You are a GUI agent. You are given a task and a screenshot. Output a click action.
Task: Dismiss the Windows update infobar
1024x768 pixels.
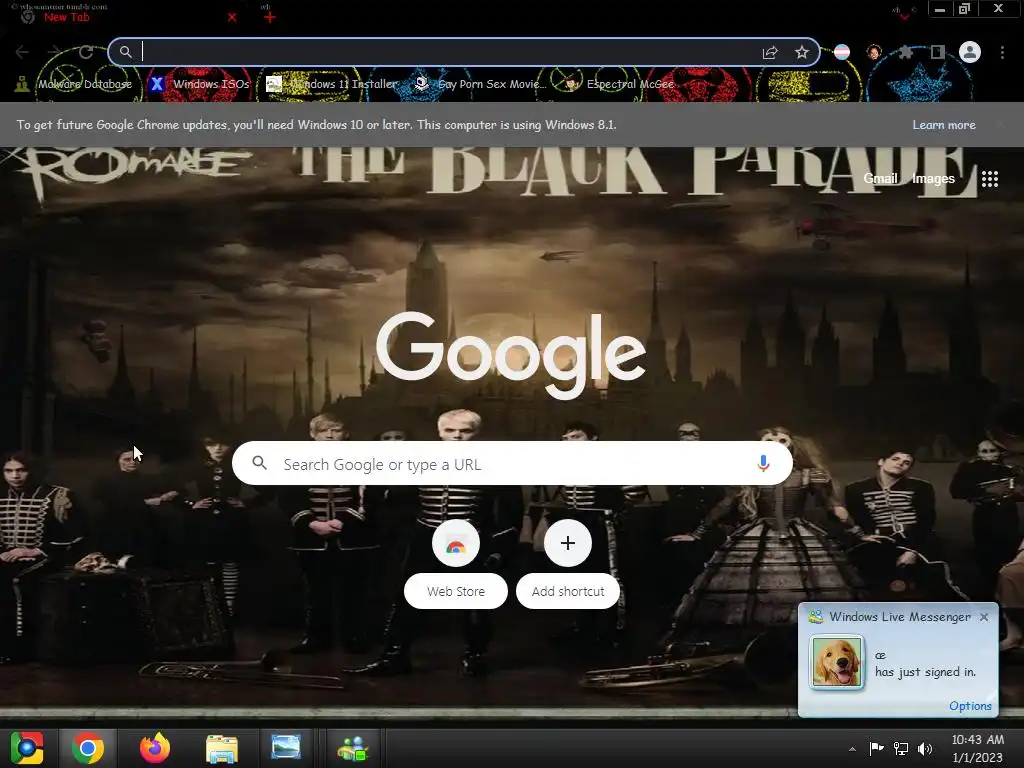[x=1000, y=125]
